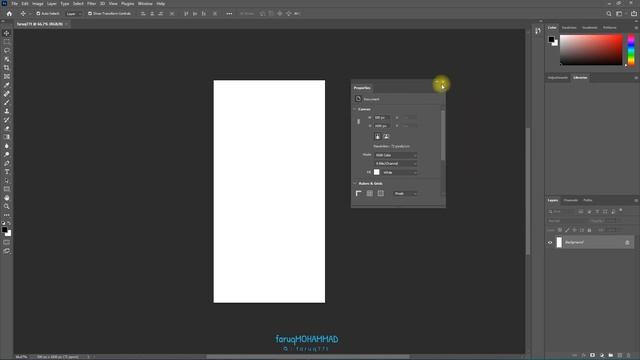Select the Gradient tool

coord(7,137)
